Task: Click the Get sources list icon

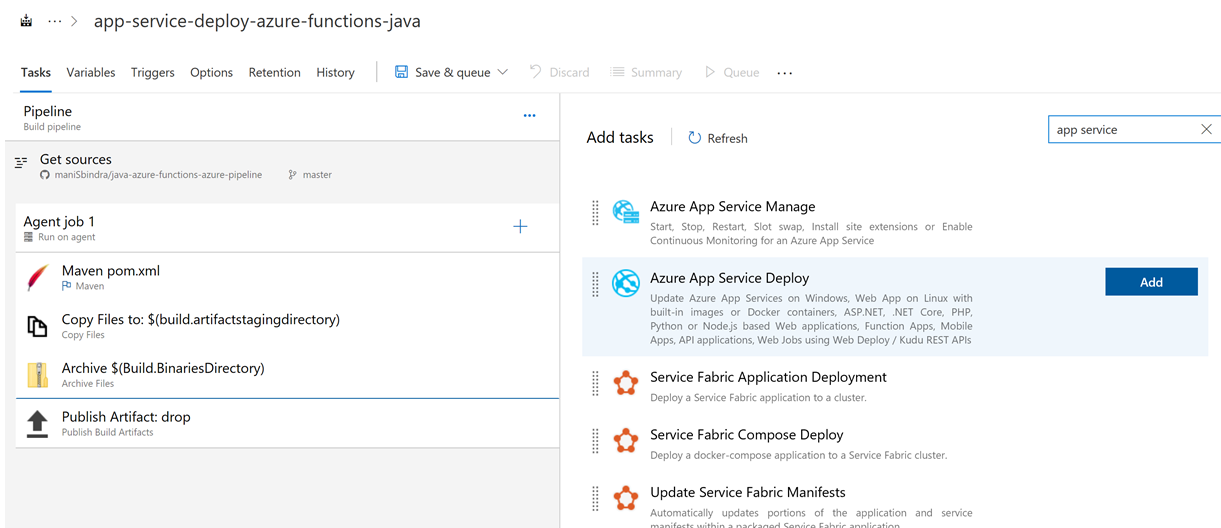Action: [x=21, y=162]
